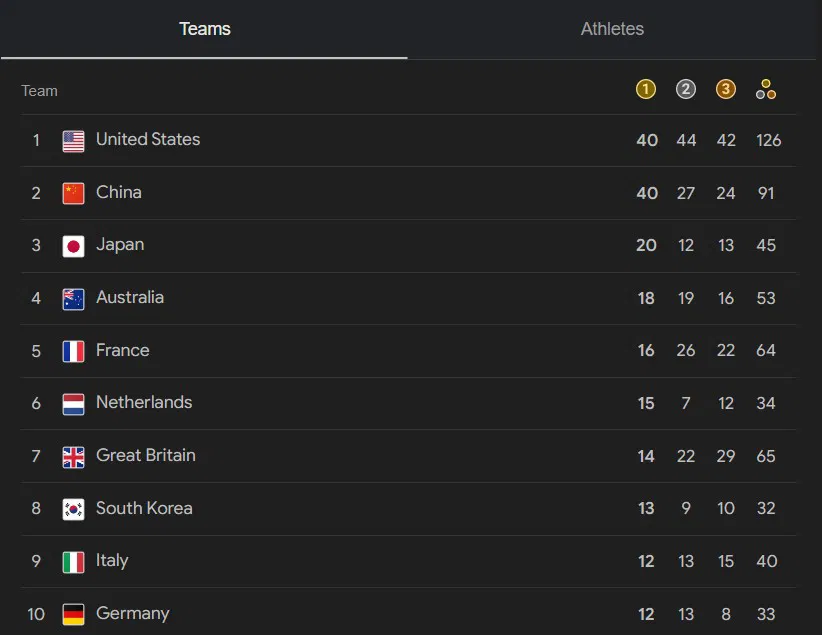The height and width of the screenshot is (635, 822).
Task: Open the Netherlands team name
Action: pyautogui.click(x=144, y=402)
